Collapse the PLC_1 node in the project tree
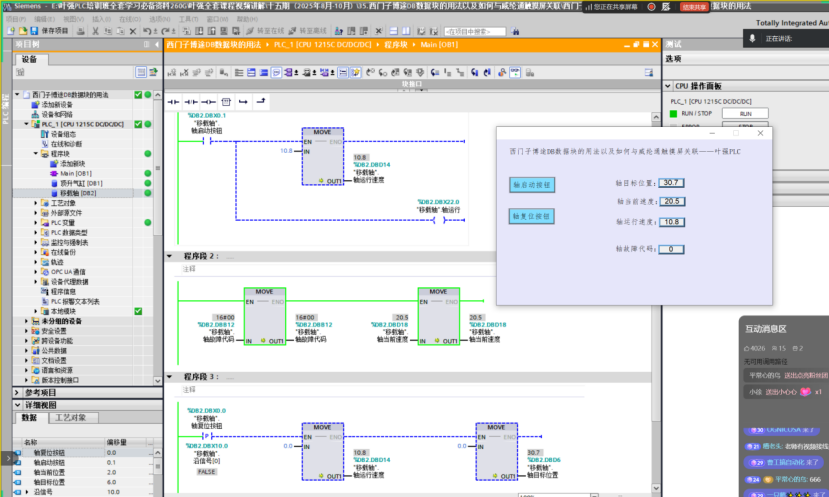The image size is (829, 497). (x=26, y=124)
